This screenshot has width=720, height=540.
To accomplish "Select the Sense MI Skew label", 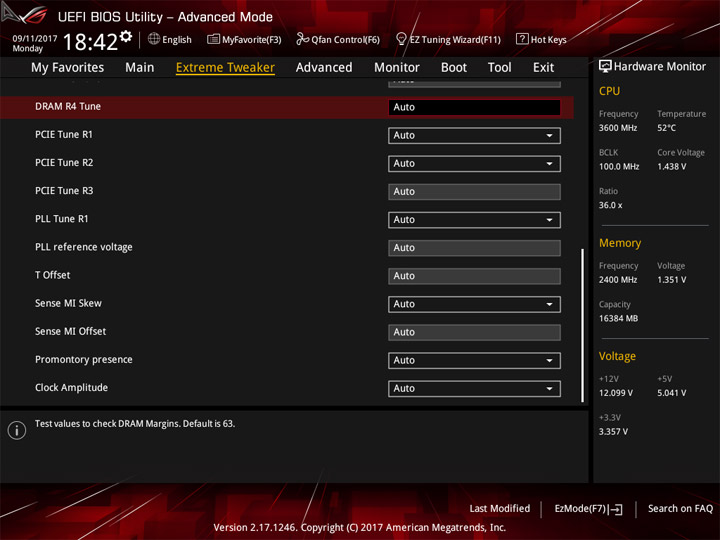I will click(x=68, y=303).
